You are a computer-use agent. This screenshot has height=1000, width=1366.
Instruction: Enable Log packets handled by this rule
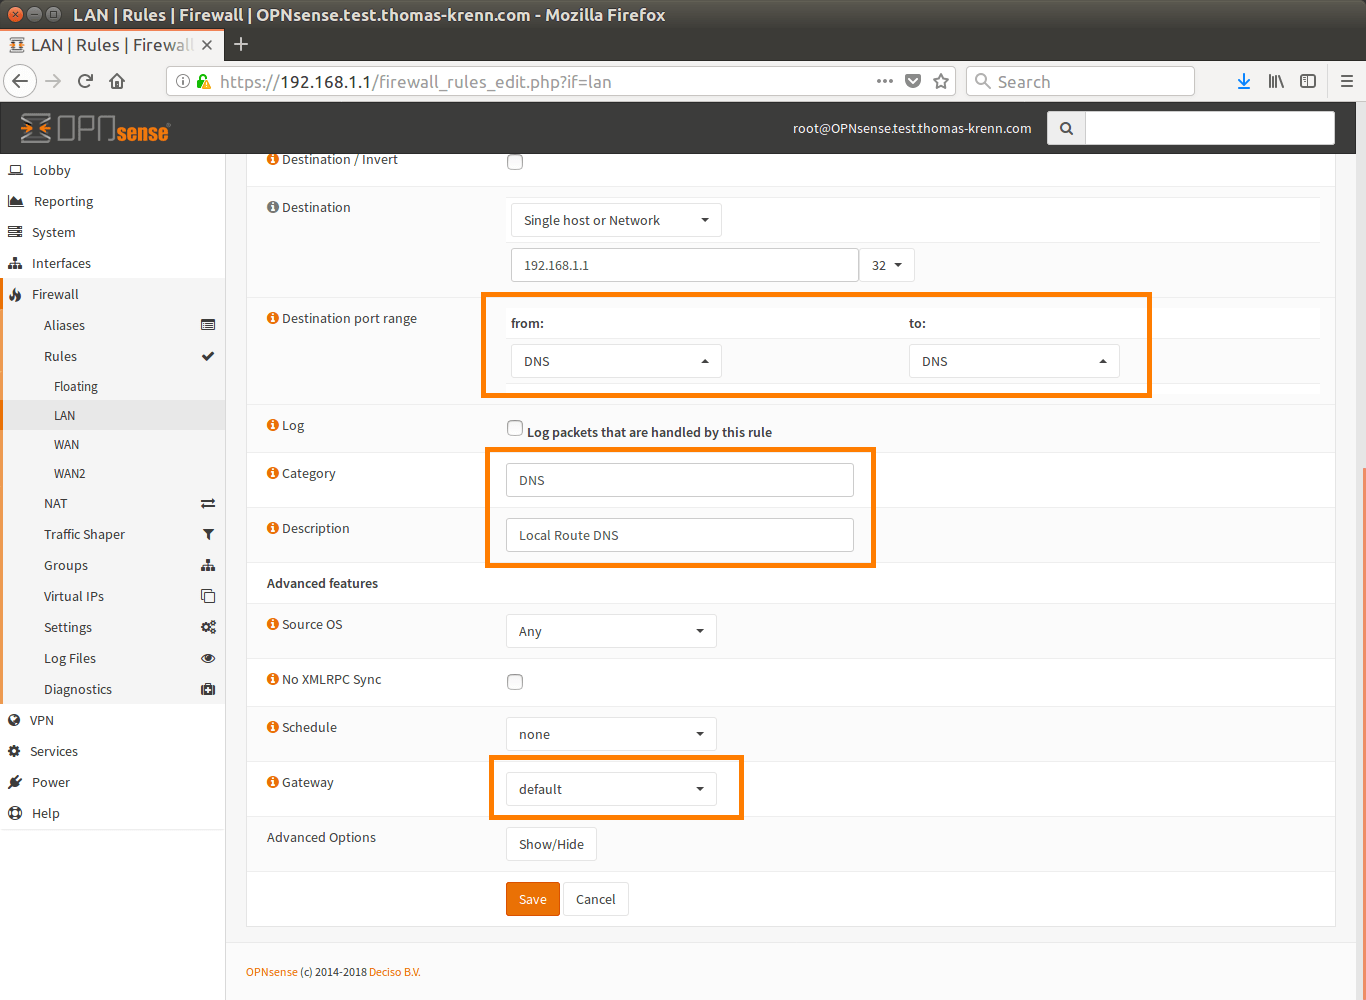[x=515, y=428]
